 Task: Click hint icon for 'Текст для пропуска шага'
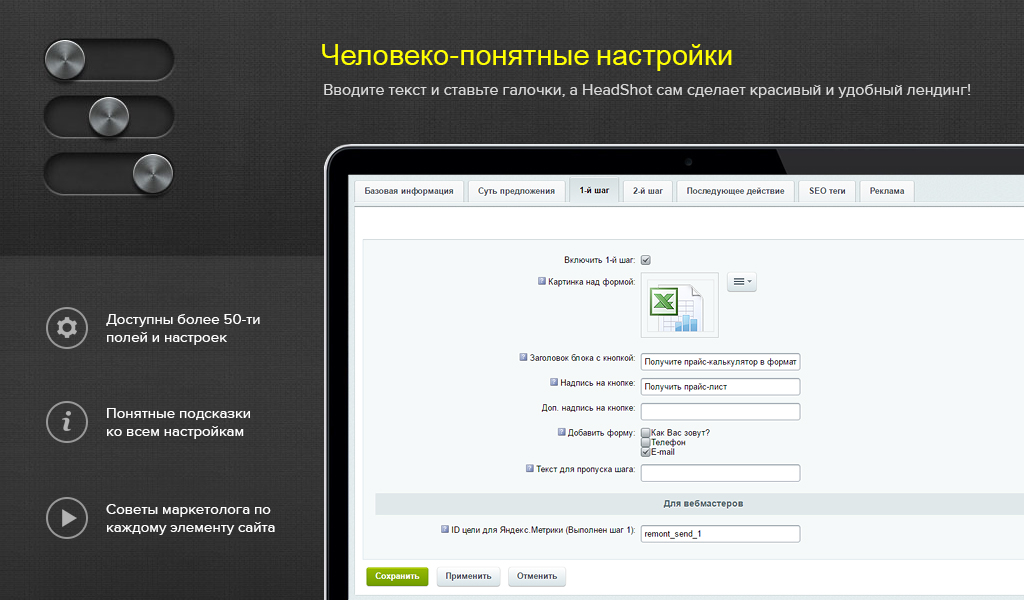(529, 468)
